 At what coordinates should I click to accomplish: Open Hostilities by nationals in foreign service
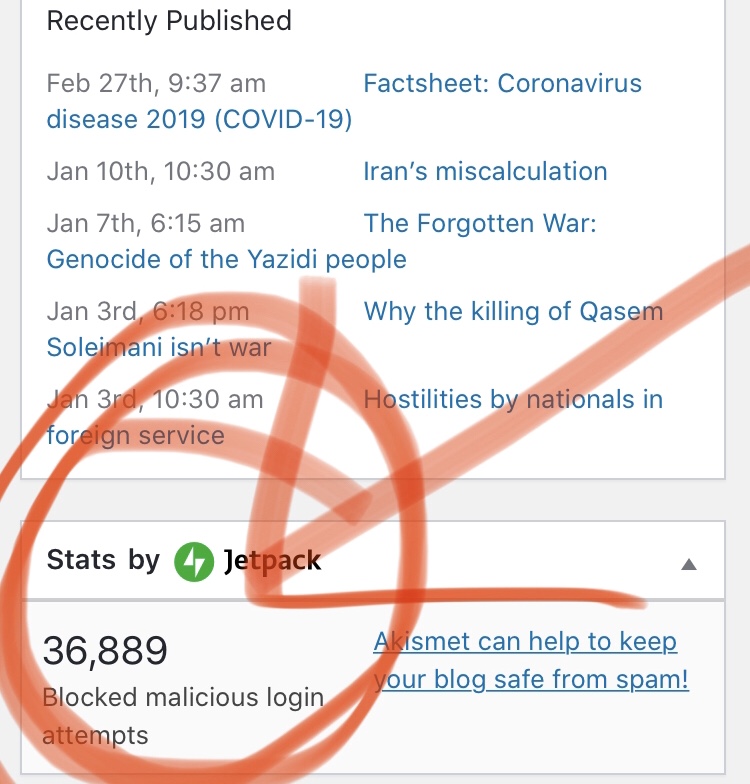(x=513, y=399)
